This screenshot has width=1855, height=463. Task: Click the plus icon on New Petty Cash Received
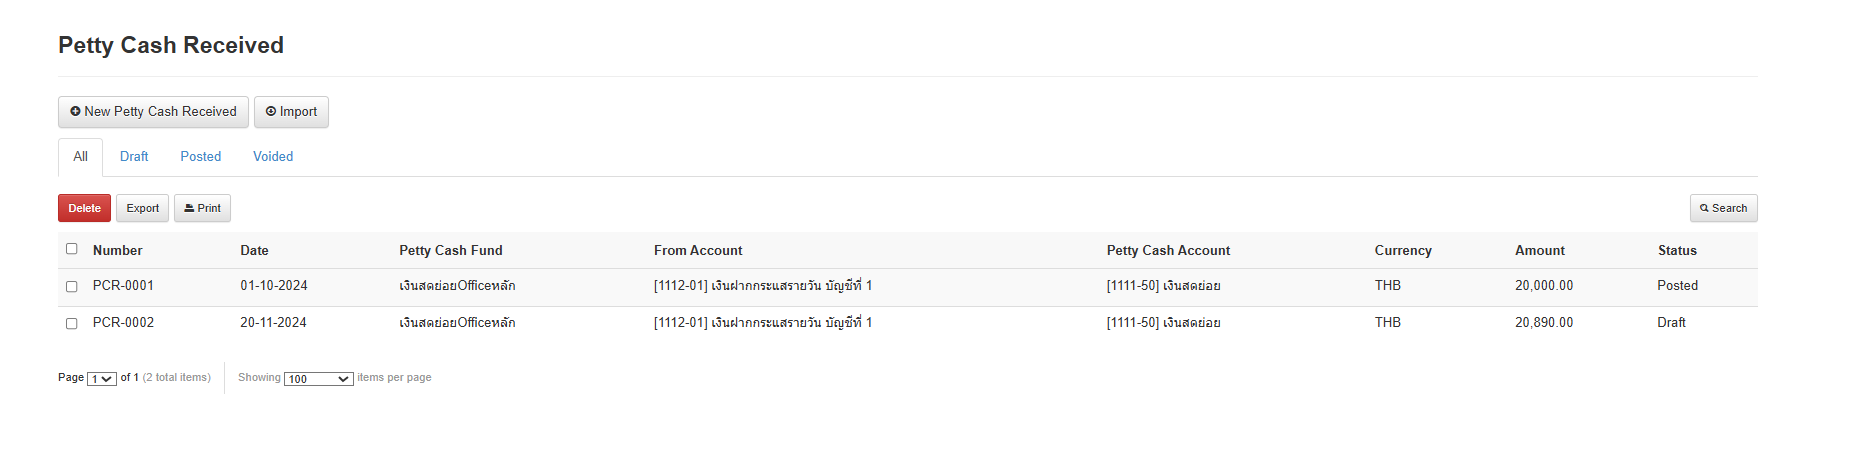click(75, 112)
